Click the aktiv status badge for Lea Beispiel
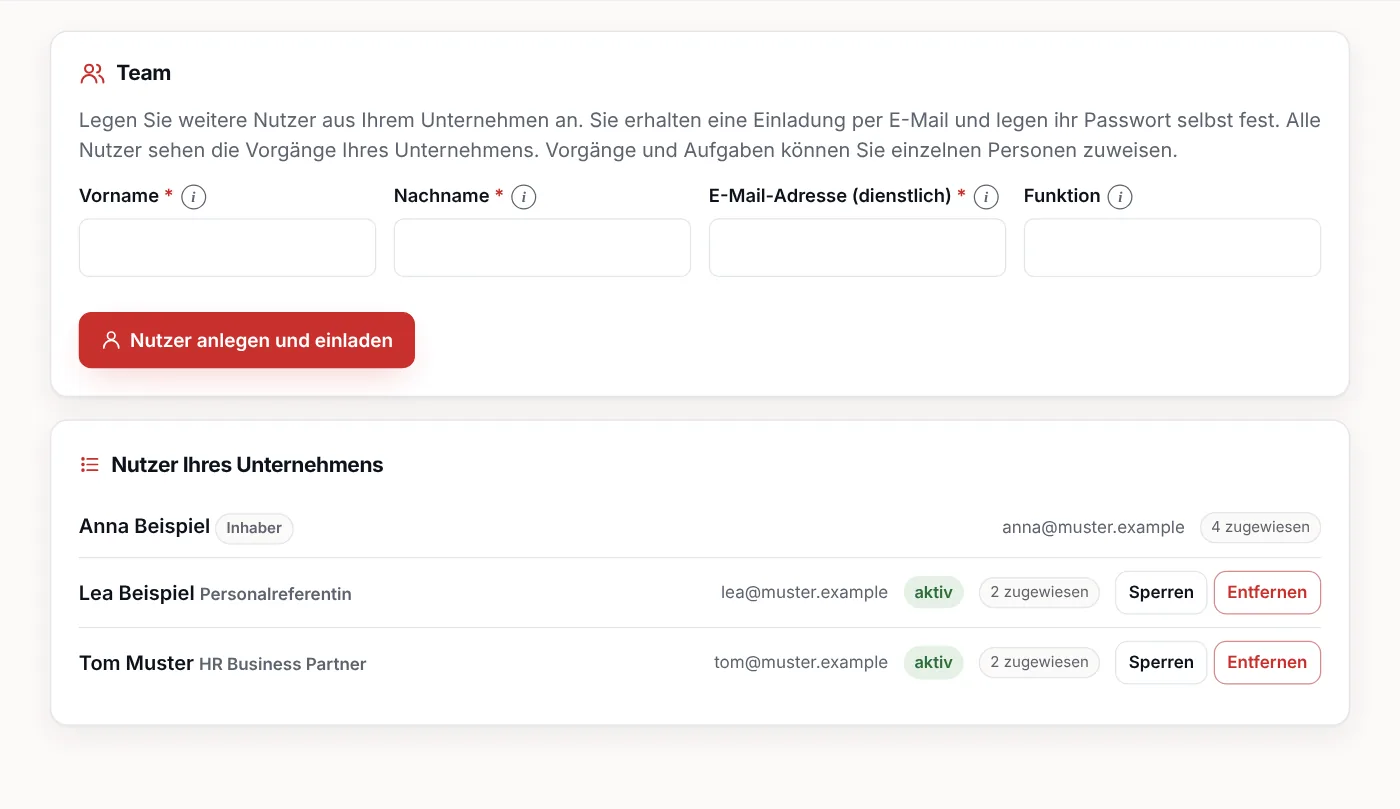Viewport: 1400px width, 809px height. [933, 592]
